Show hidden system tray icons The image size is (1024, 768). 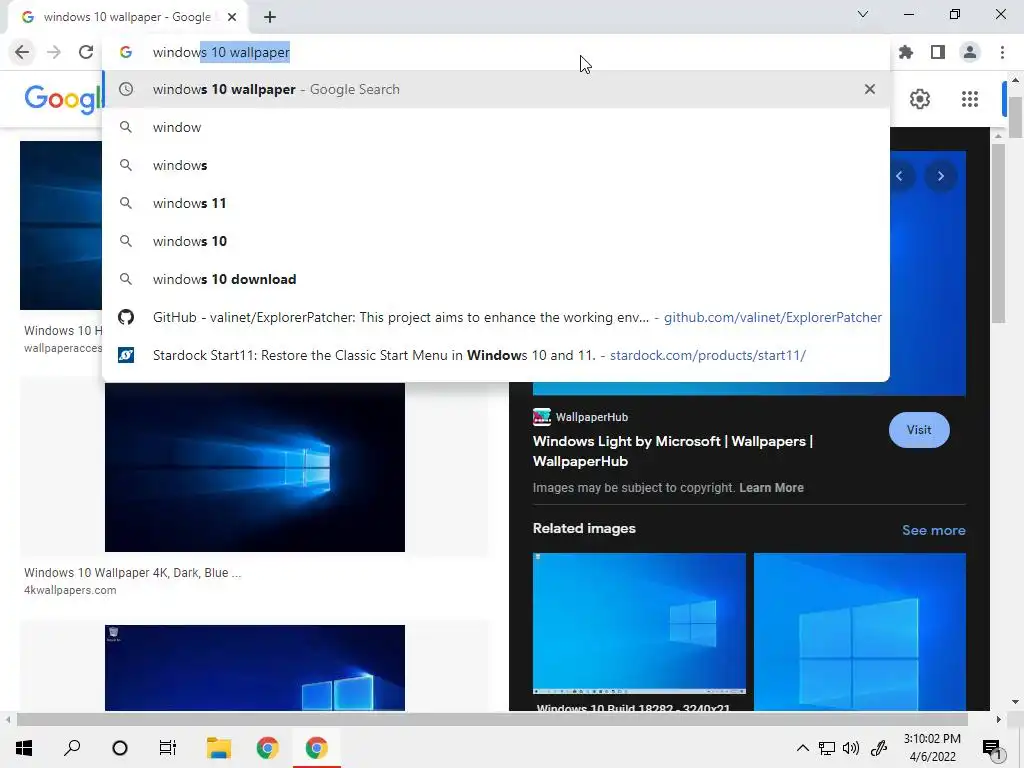point(803,748)
